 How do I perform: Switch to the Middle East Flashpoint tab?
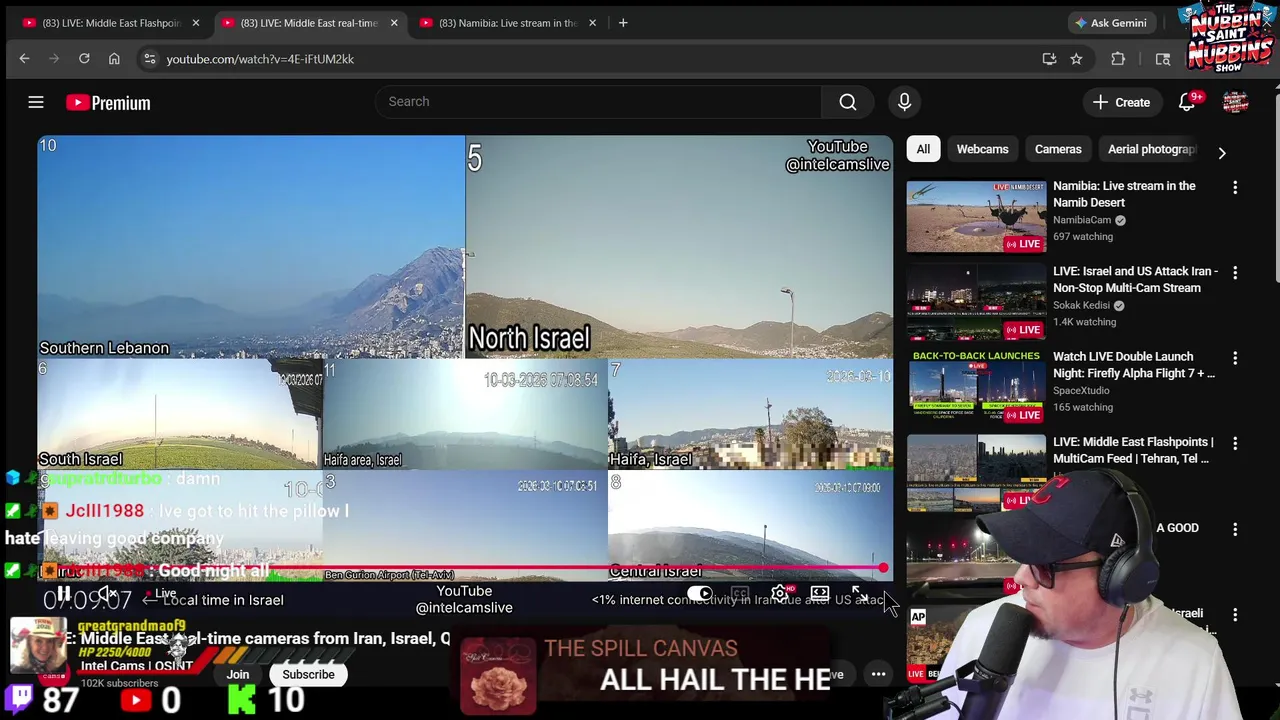click(110, 22)
